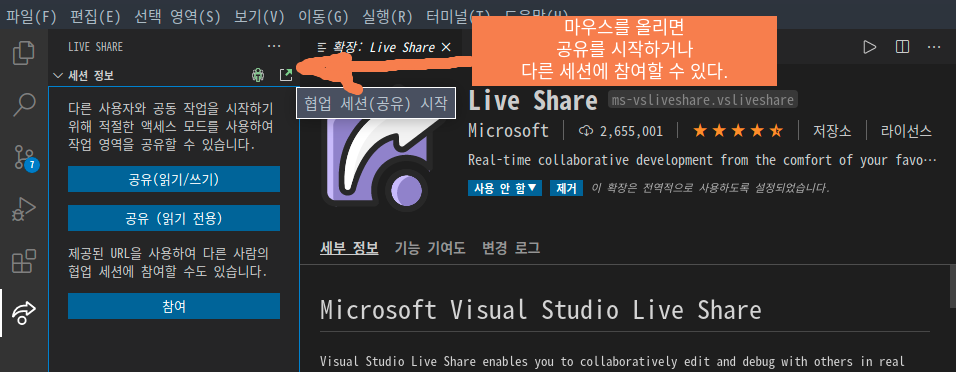
Task: Open the 실행(R) menu
Action: (387, 16)
